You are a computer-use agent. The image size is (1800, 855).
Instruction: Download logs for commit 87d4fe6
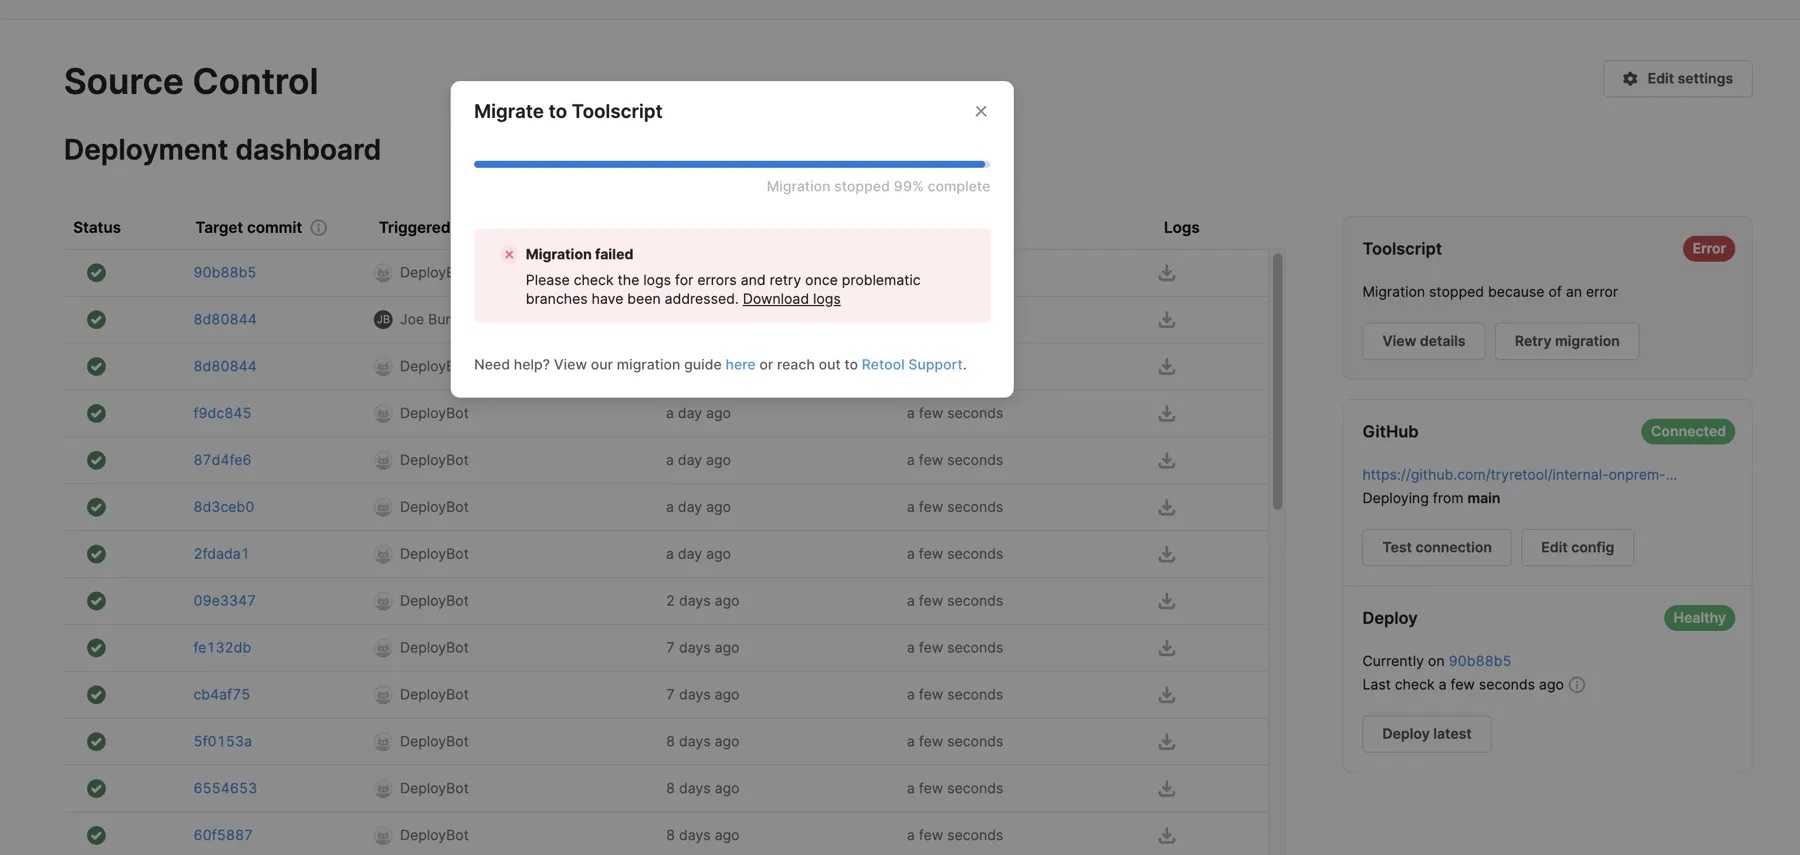click(1167, 460)
